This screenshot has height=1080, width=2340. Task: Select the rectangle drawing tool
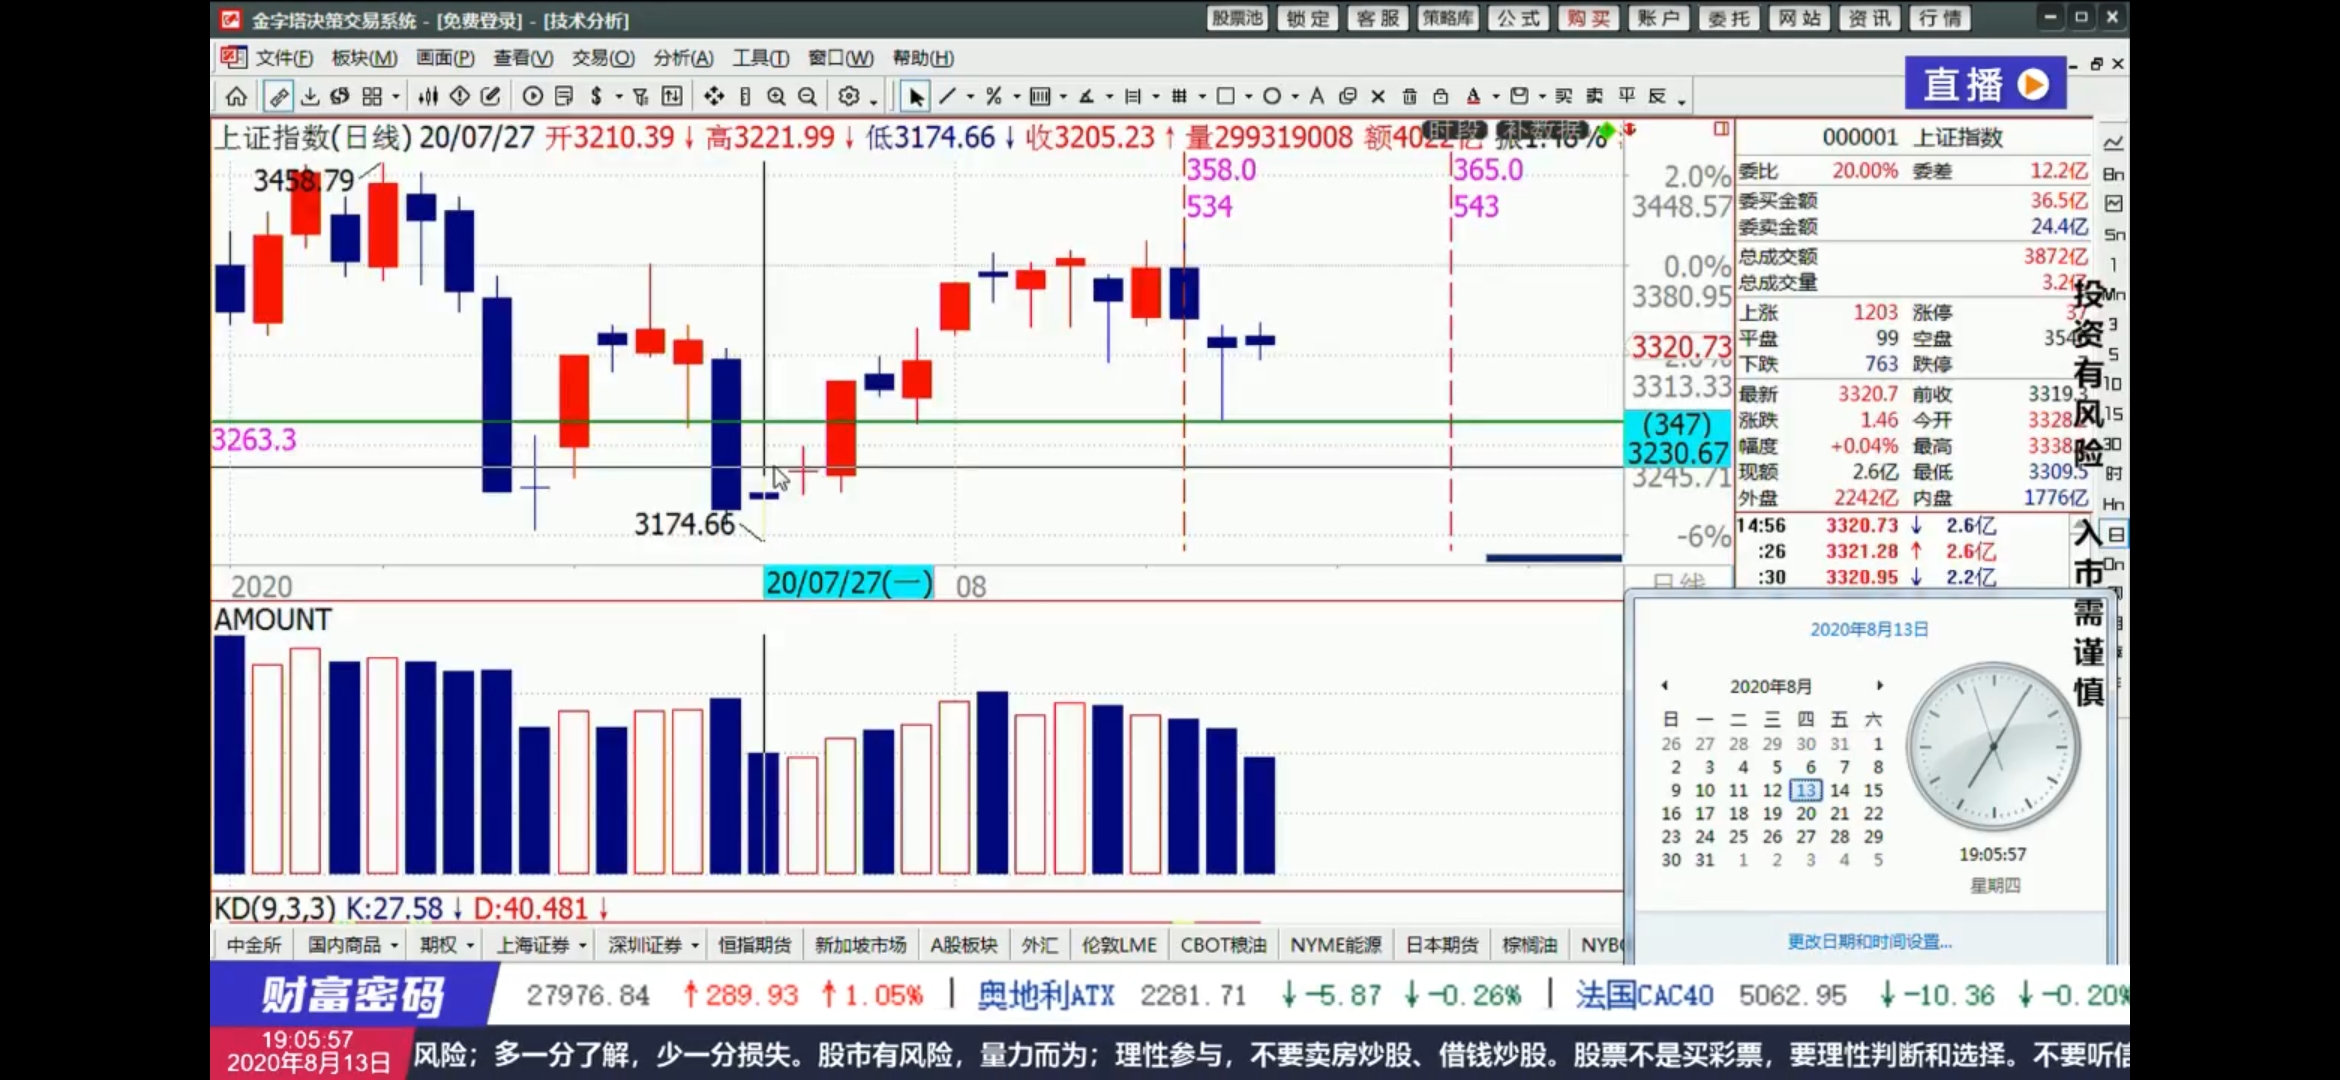[1225, 97]
